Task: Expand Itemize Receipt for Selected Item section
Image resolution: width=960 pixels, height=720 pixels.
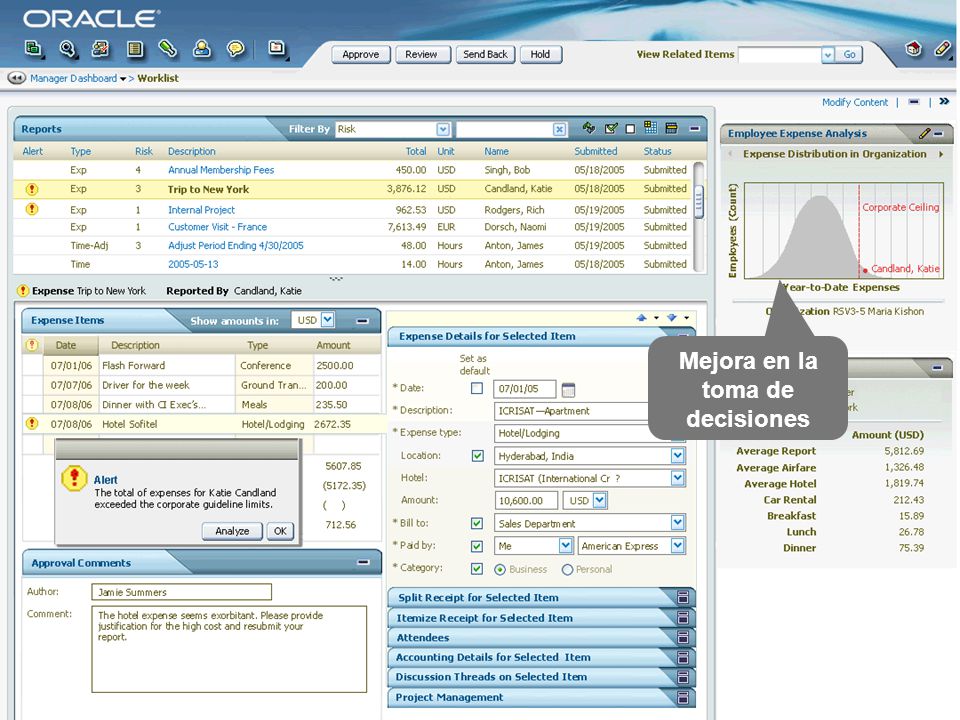Action: point(683,618)
